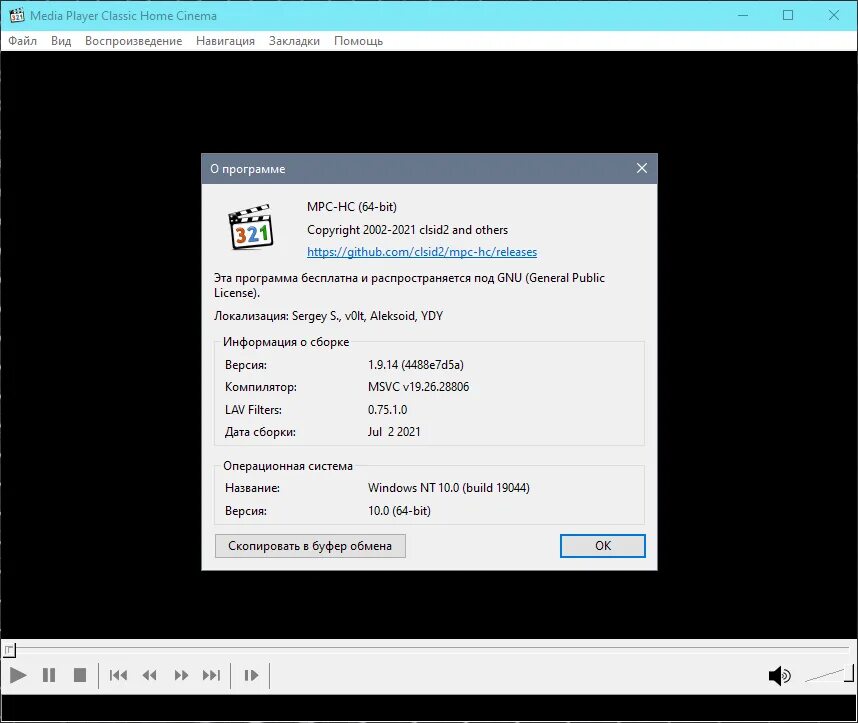858x723 pixels.
Task: Click the title bar MPC-HC app icon
Action: [17, 15]
